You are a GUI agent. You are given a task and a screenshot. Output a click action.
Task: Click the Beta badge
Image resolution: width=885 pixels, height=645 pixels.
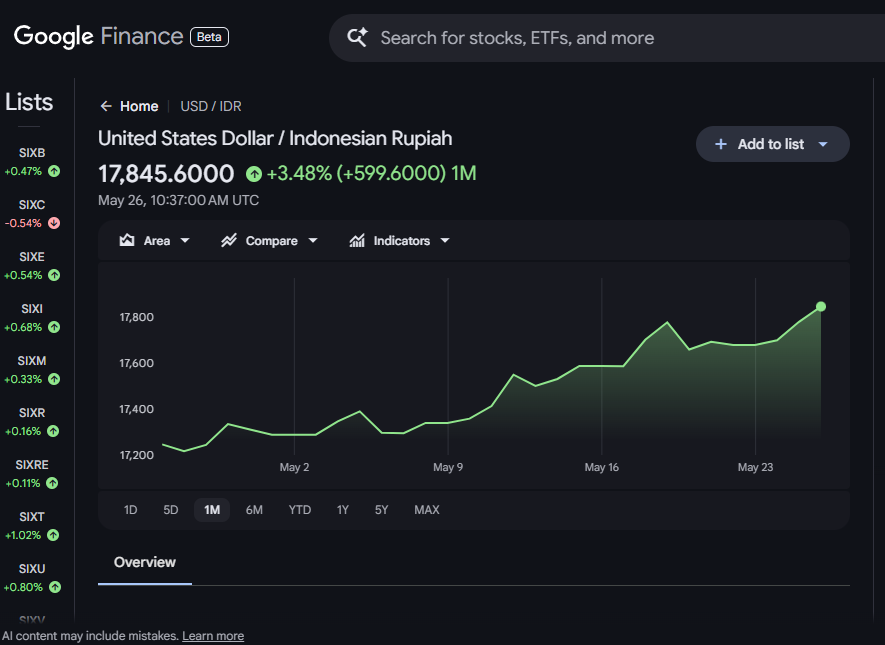[x=209, y=37]
